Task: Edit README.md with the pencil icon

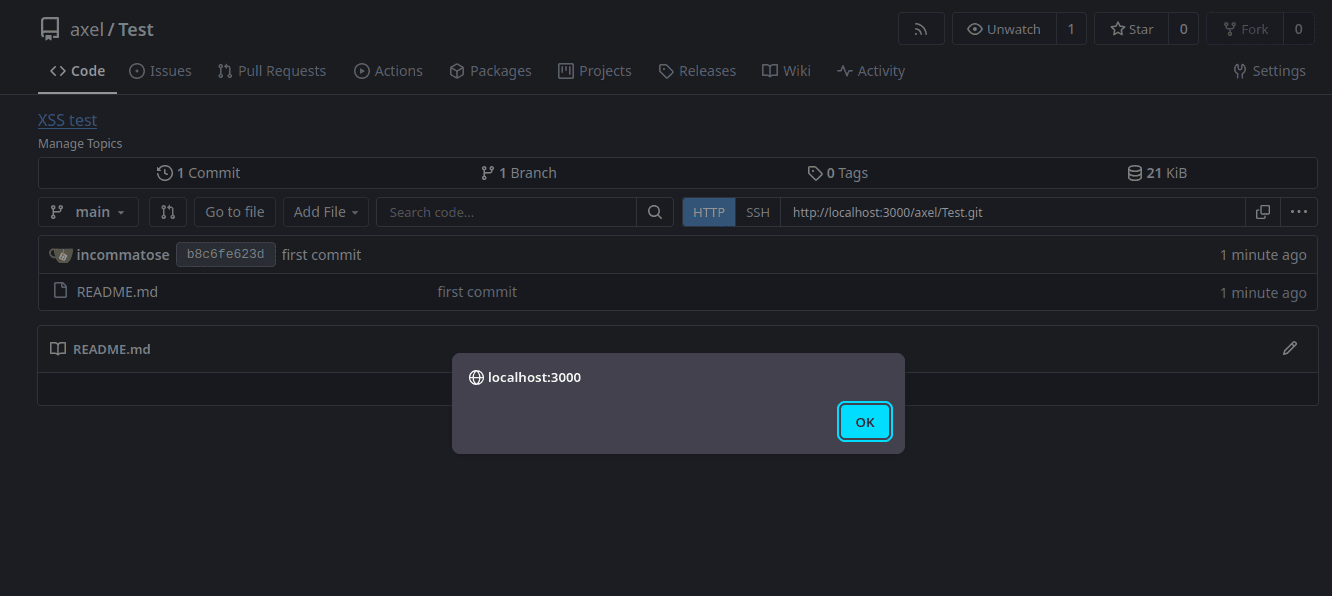Action: pyautogui.click(x=1290, y=348)
